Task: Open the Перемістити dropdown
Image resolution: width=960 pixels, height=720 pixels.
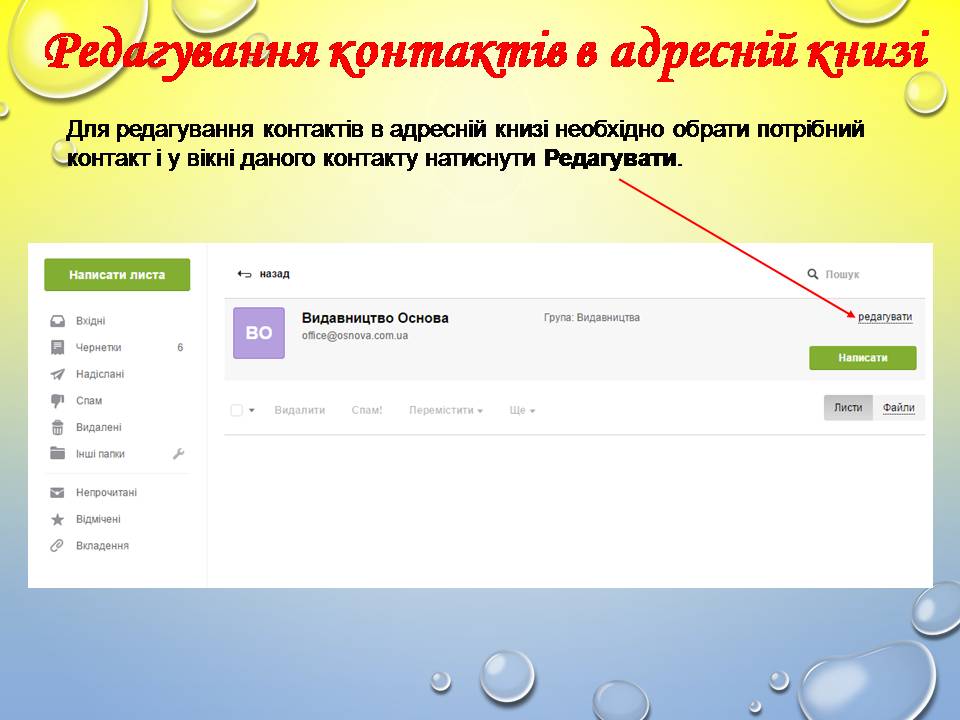Action: point(445,411)
